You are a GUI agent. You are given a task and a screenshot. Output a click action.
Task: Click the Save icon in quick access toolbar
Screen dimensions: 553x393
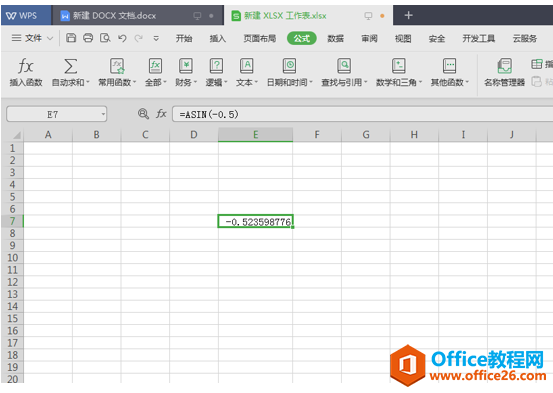coord(71,38)
